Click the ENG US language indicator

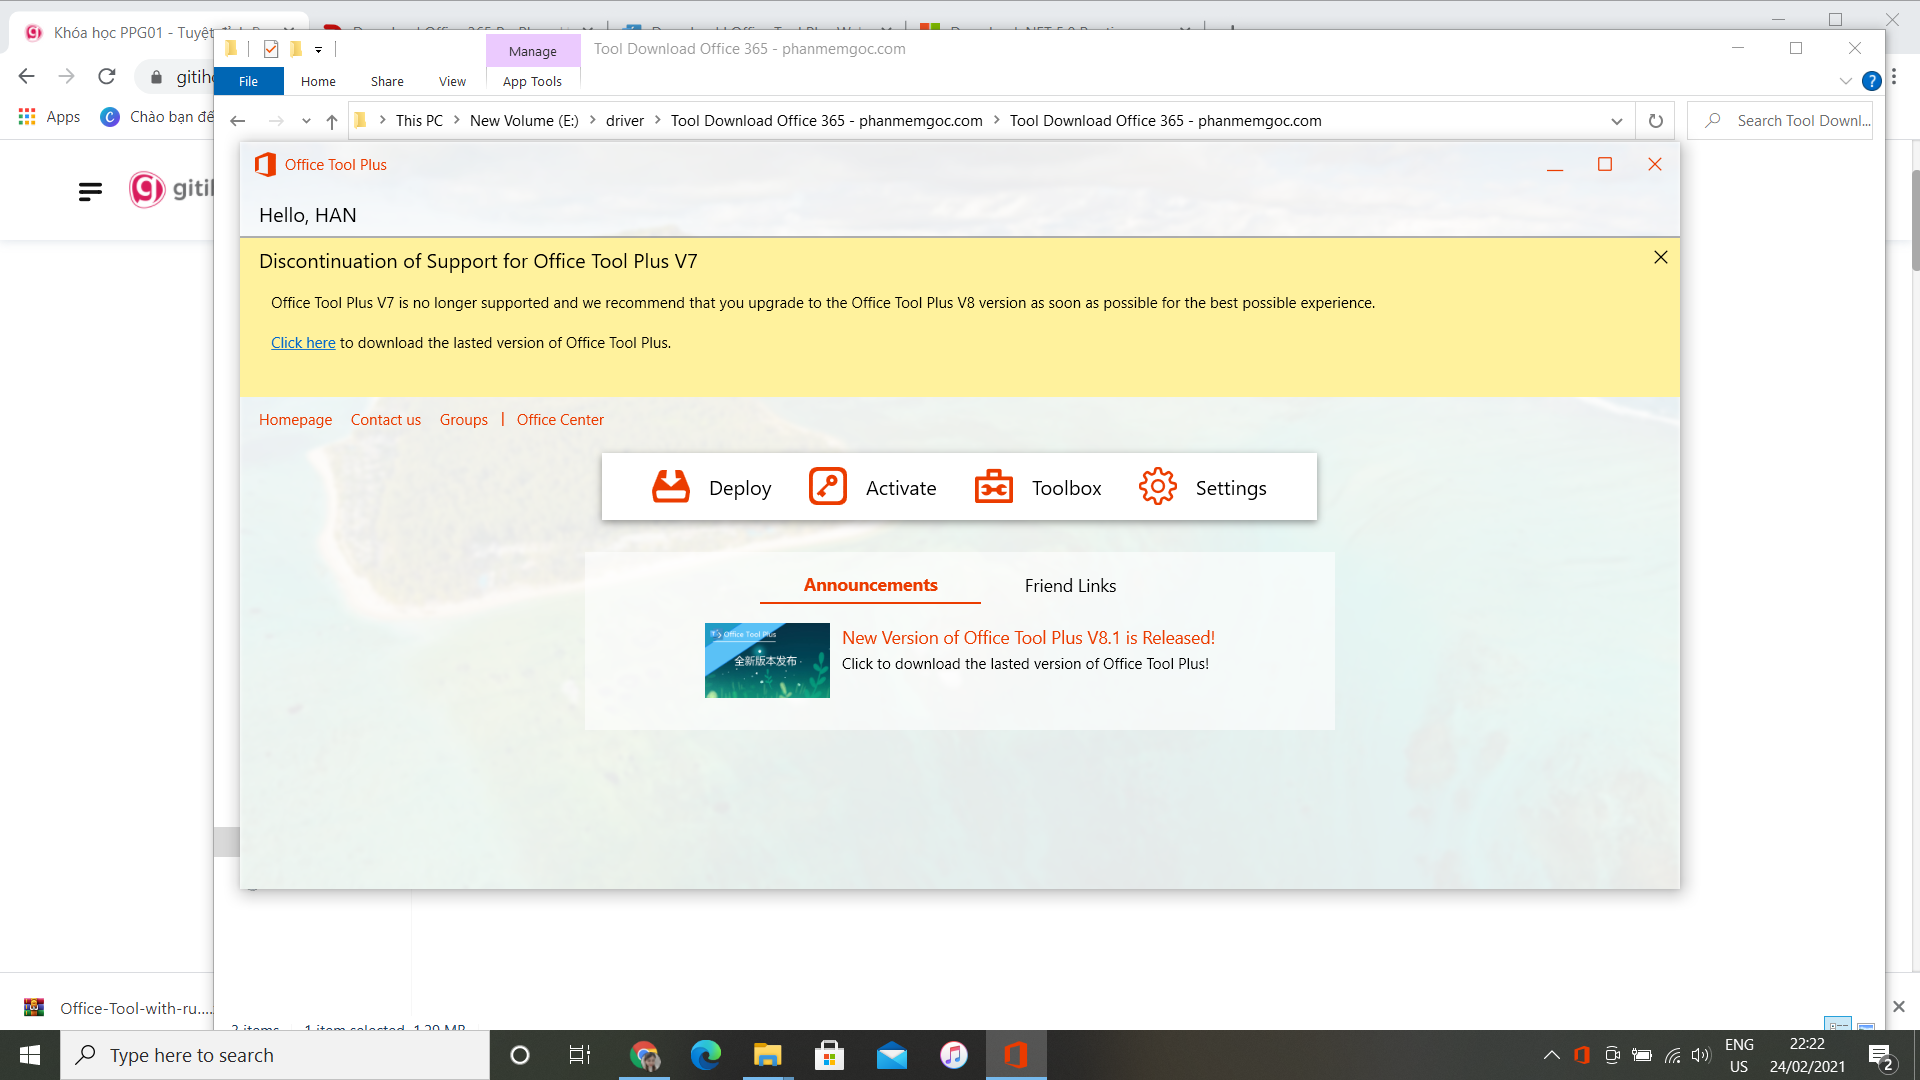[x=1739, y=1055]
